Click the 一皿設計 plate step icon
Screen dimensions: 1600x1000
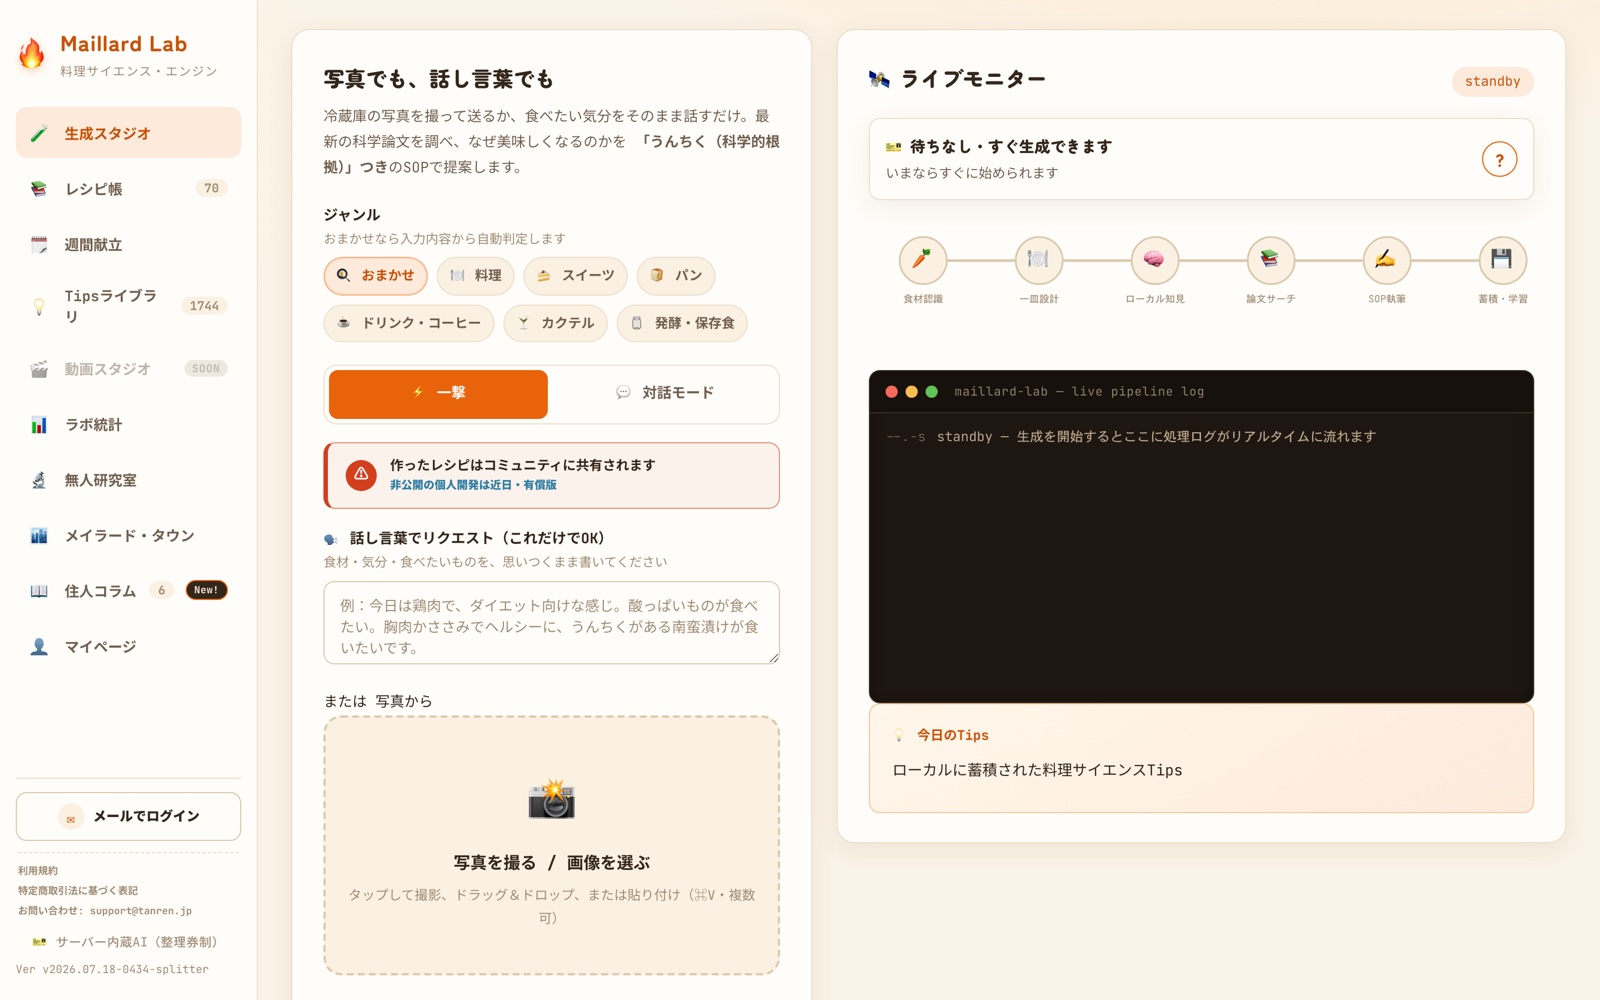(1038, 260)
